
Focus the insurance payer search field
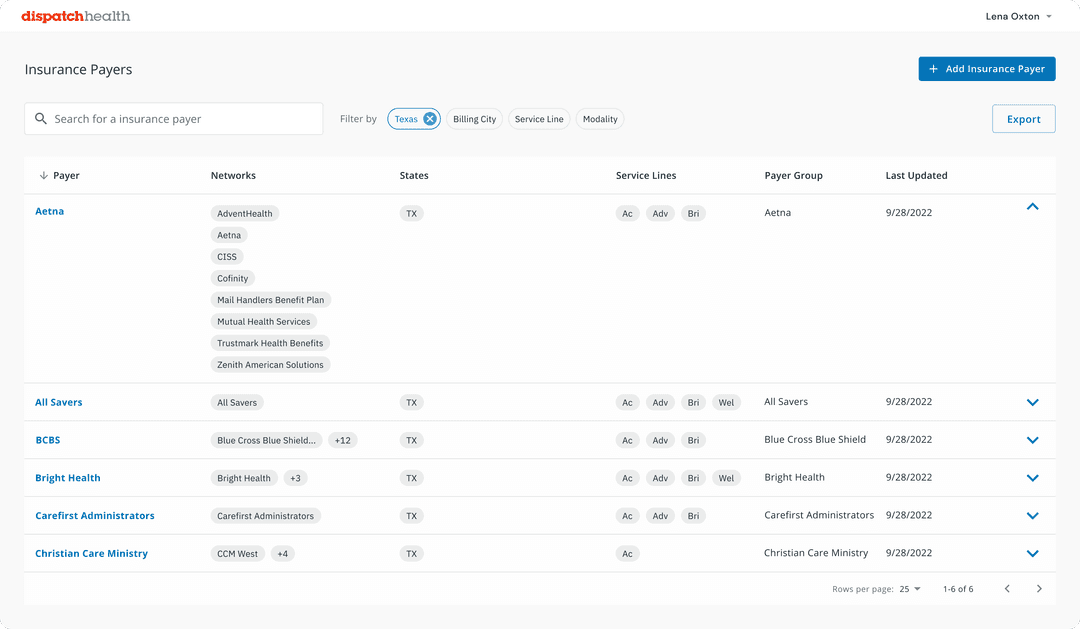click(x=174, y=118)
